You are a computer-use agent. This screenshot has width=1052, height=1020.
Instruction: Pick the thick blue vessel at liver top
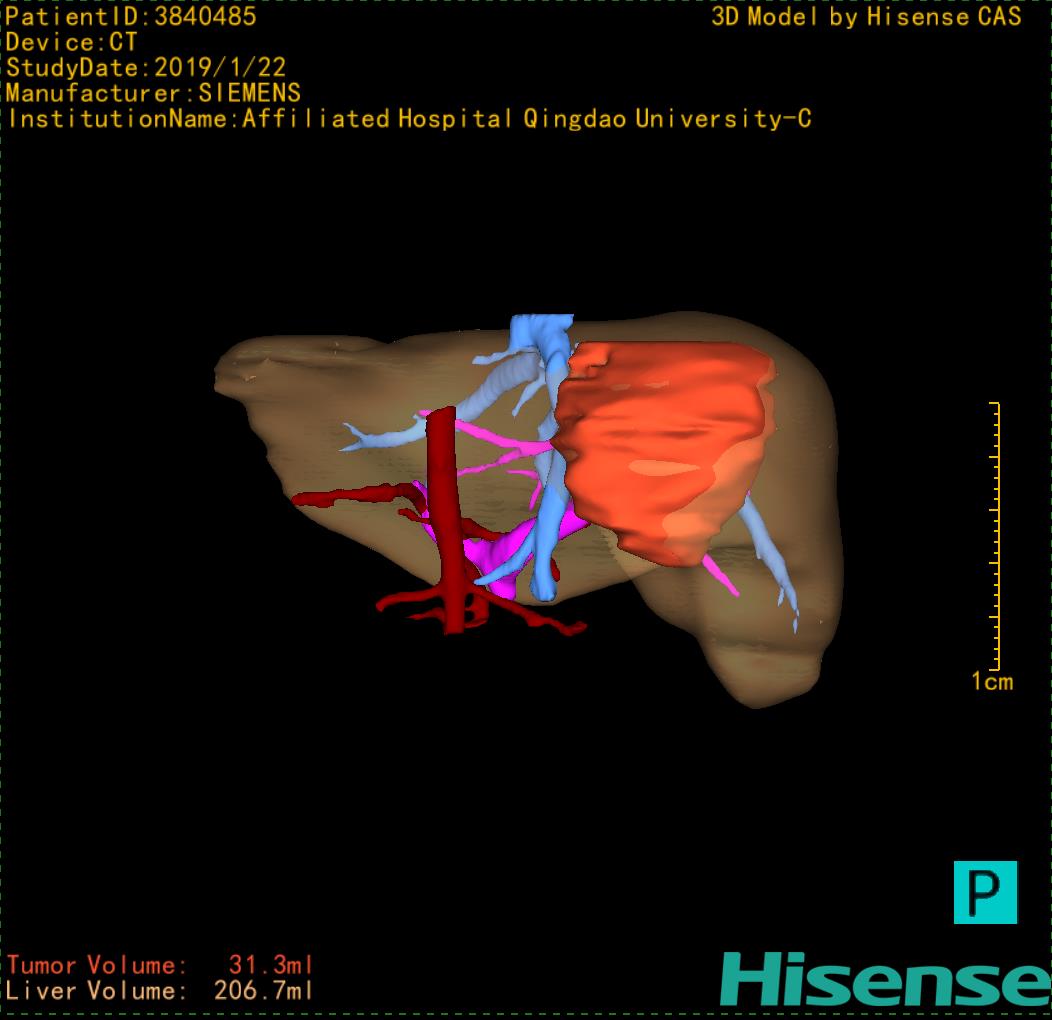(540, 335)
